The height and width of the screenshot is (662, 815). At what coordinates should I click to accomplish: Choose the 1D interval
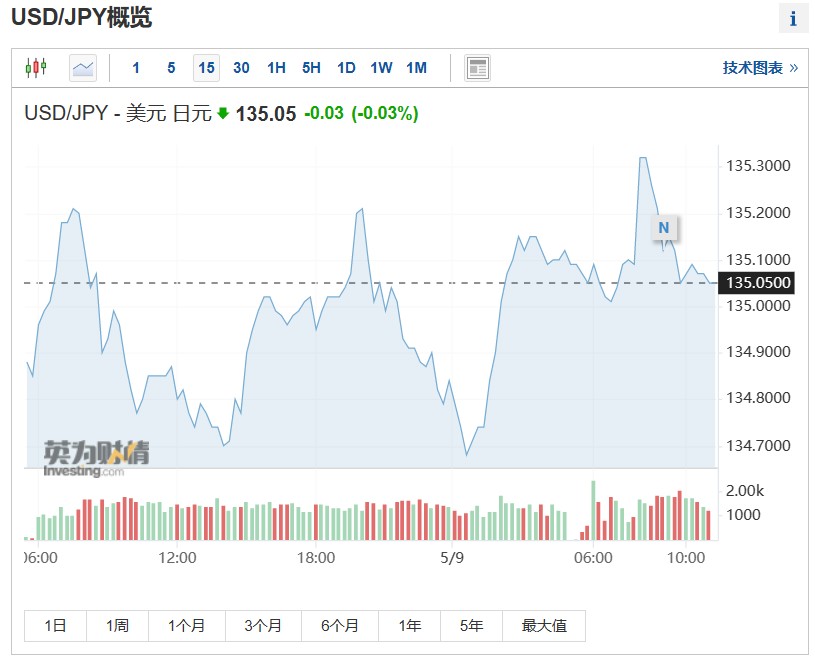[x=346, y=68]
